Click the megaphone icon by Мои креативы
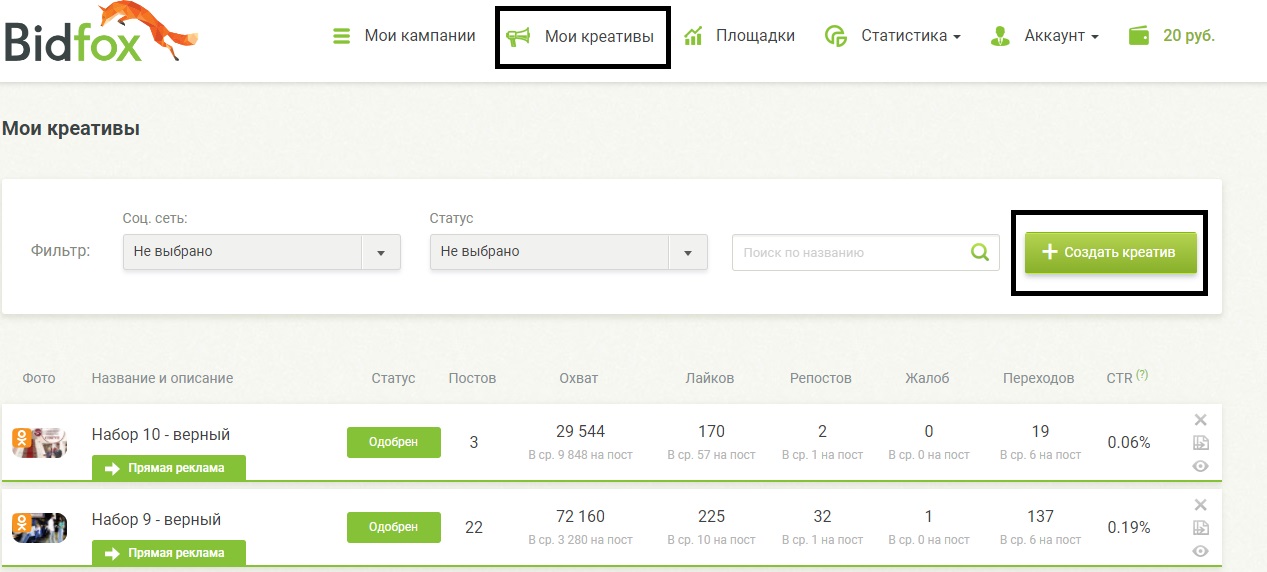Image resolution: width=1267 pixels, height=572 pixels. pyautogui.click(x=518, y=37)
